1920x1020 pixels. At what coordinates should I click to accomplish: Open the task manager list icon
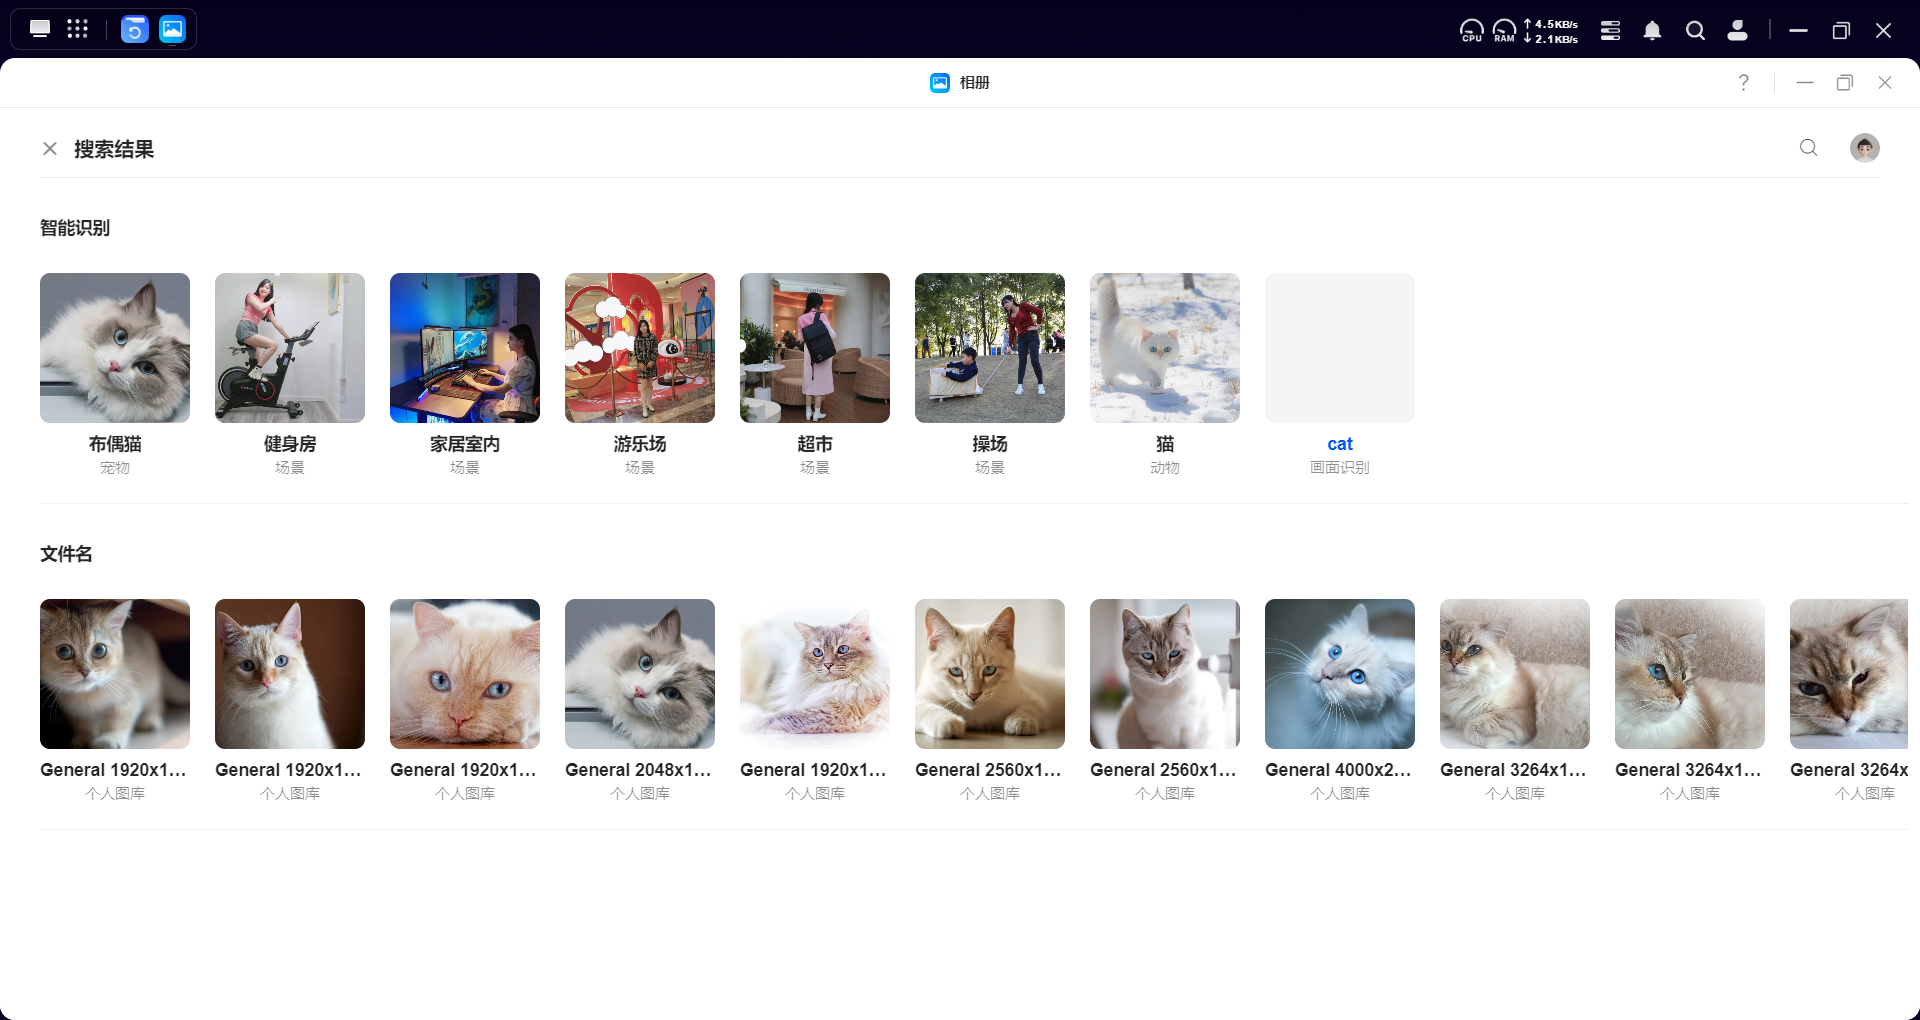(x=1610, y=31)
